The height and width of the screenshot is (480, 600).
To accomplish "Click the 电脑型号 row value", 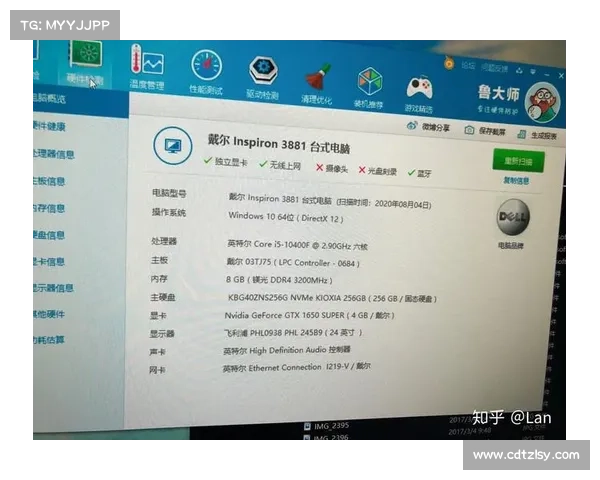I will click(x=330, y=201).
